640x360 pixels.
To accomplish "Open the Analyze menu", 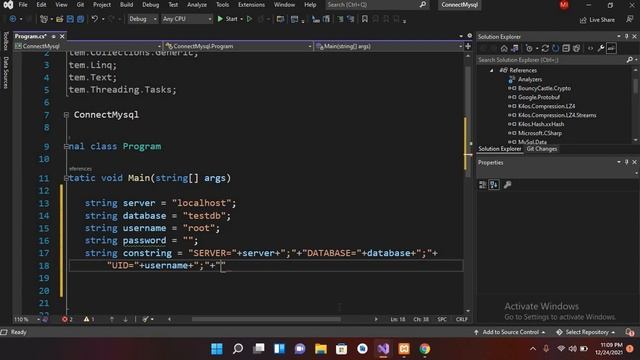I will click(x=197, y=4).
